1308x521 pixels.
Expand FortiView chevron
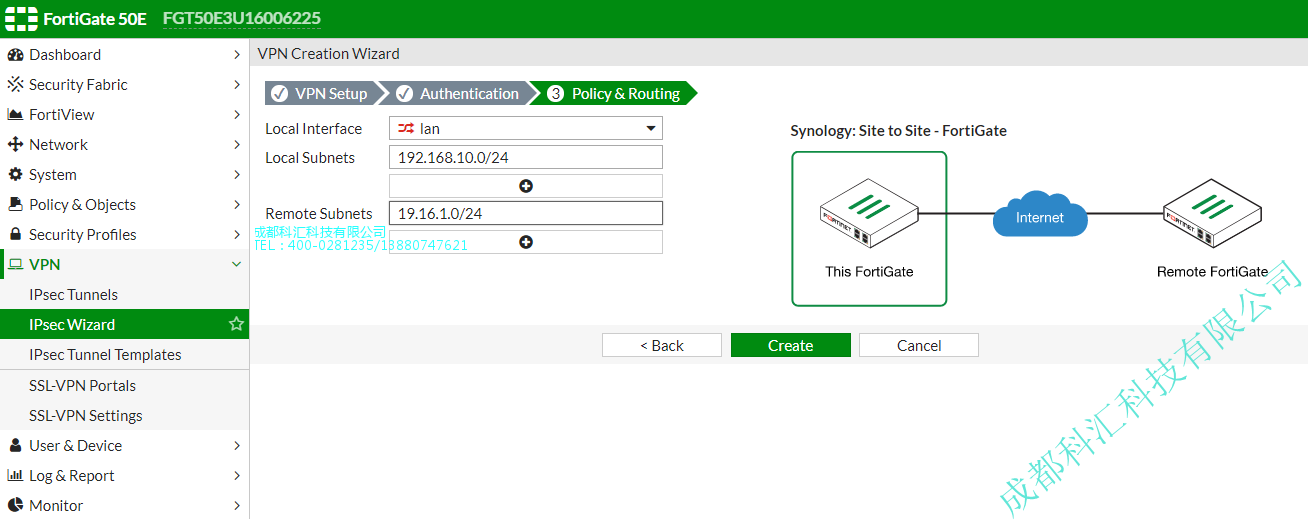pos(237,115)
